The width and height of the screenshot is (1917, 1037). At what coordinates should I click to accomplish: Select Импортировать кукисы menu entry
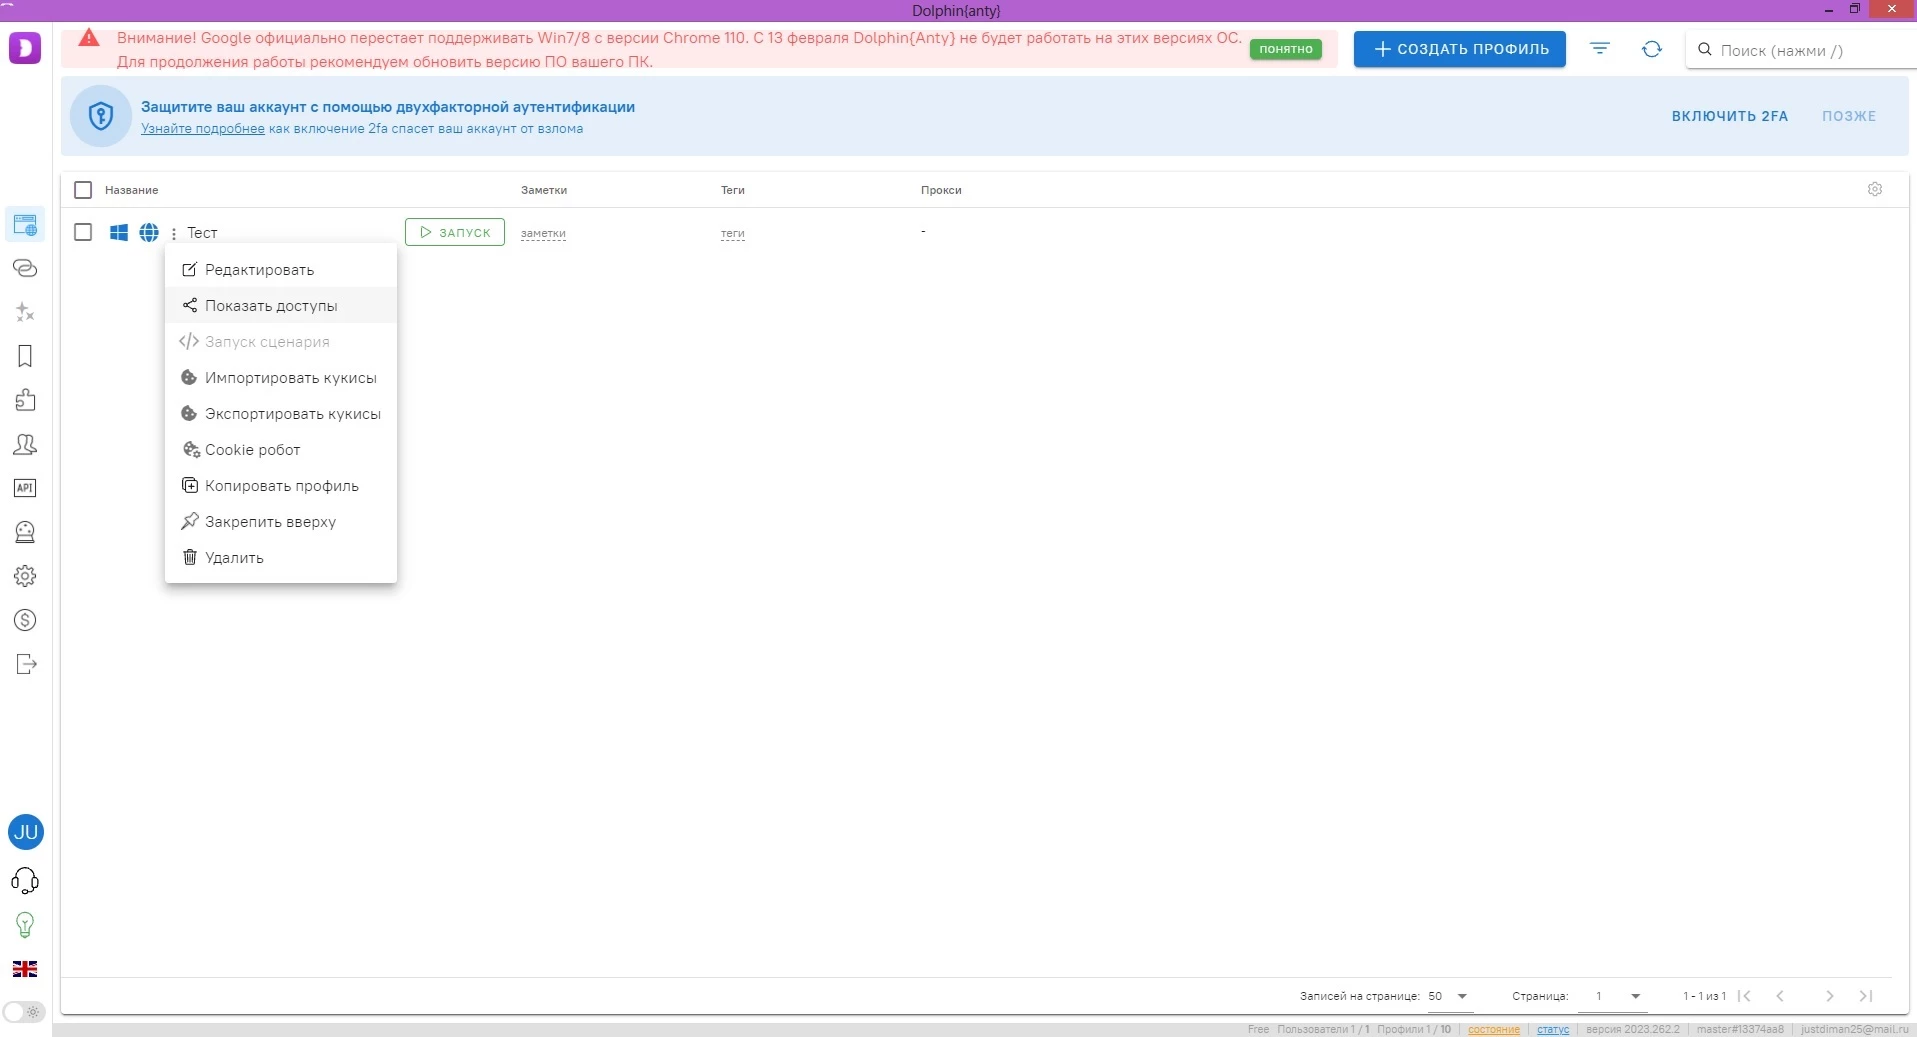click(x=281, y=378)
